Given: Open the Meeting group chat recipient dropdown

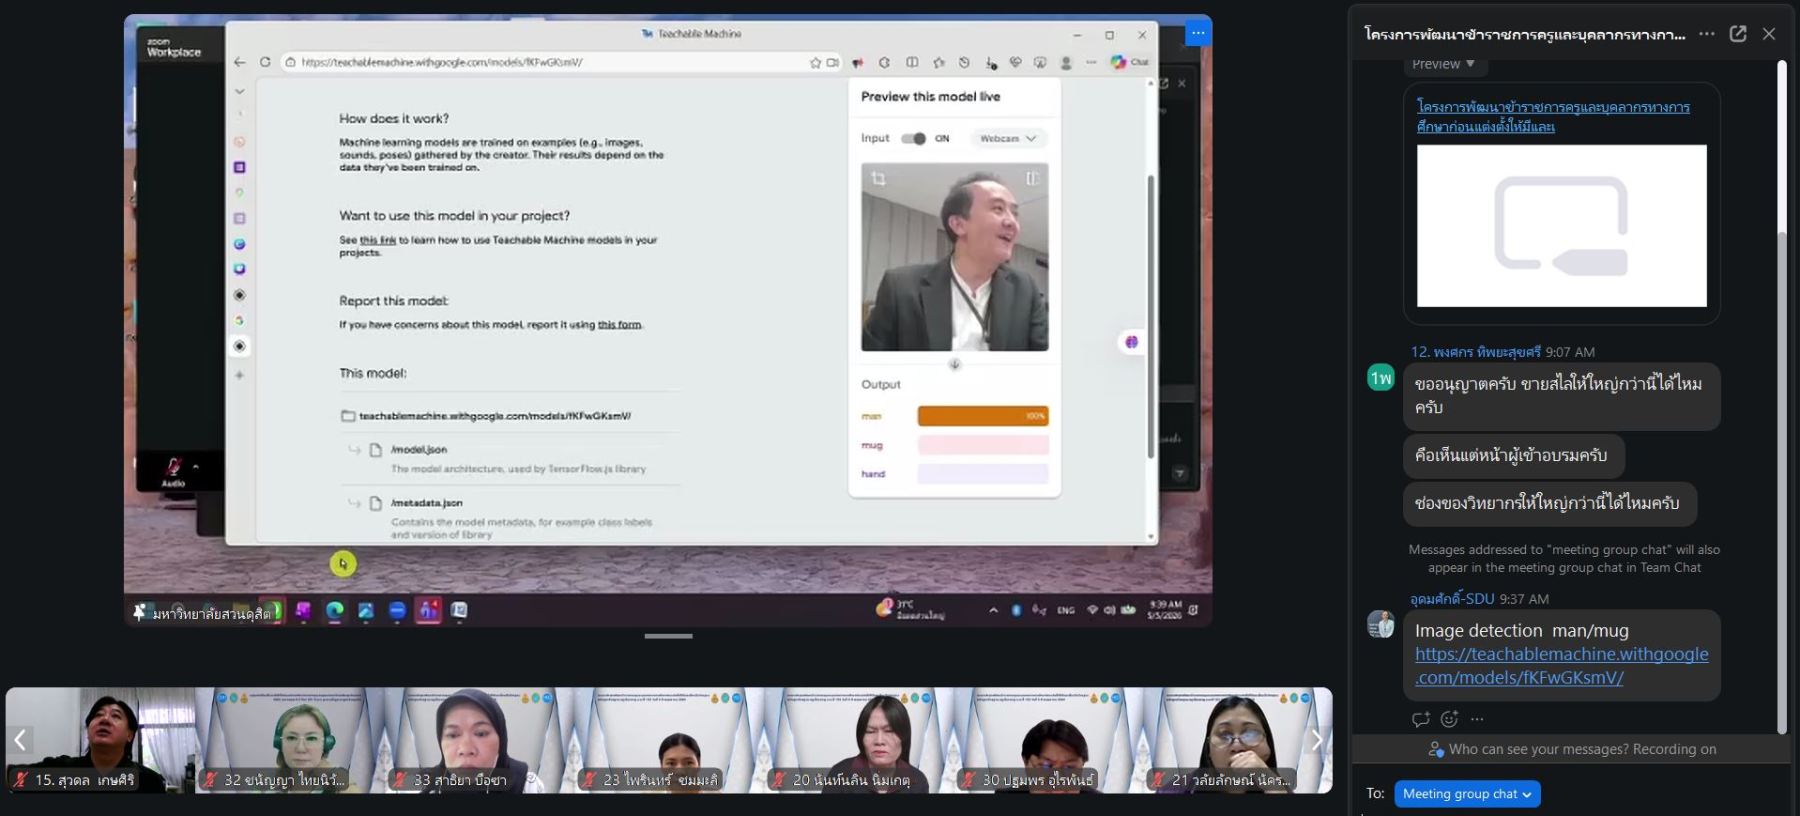Looking at the screenshot, I should pyautogui.click(x=1467, y=794).
